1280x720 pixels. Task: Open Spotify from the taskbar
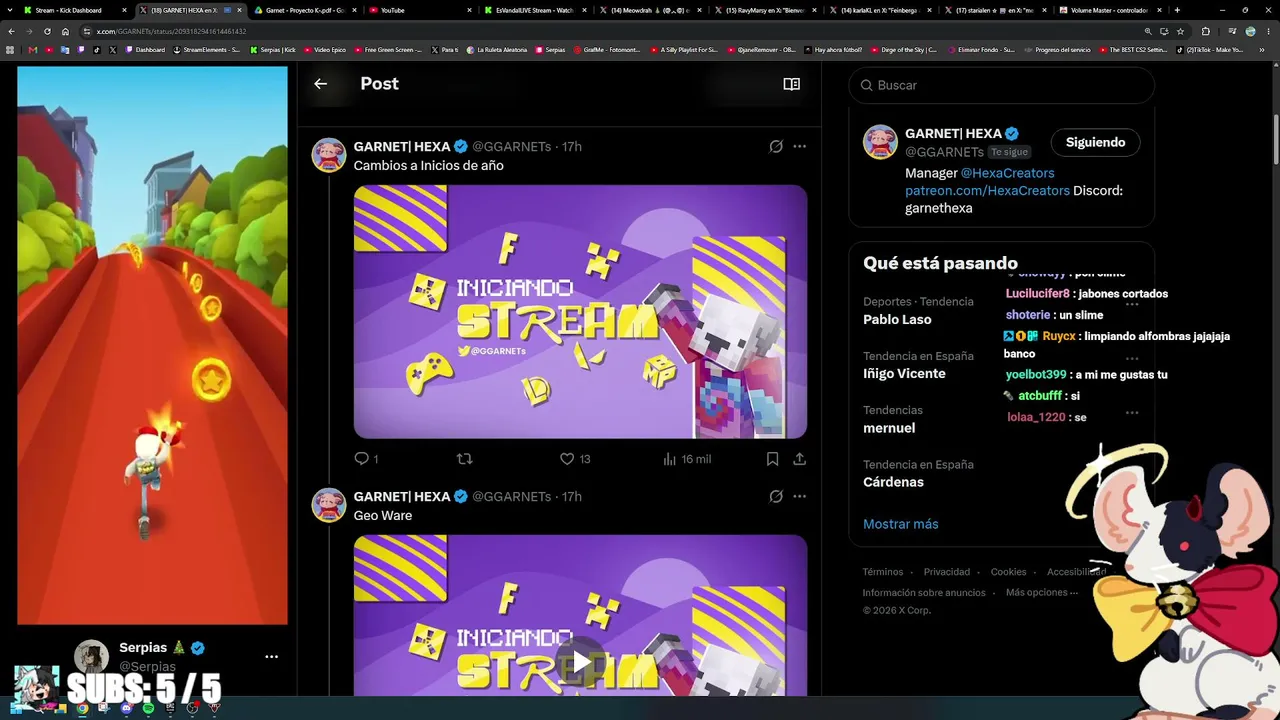pos(148,708)
